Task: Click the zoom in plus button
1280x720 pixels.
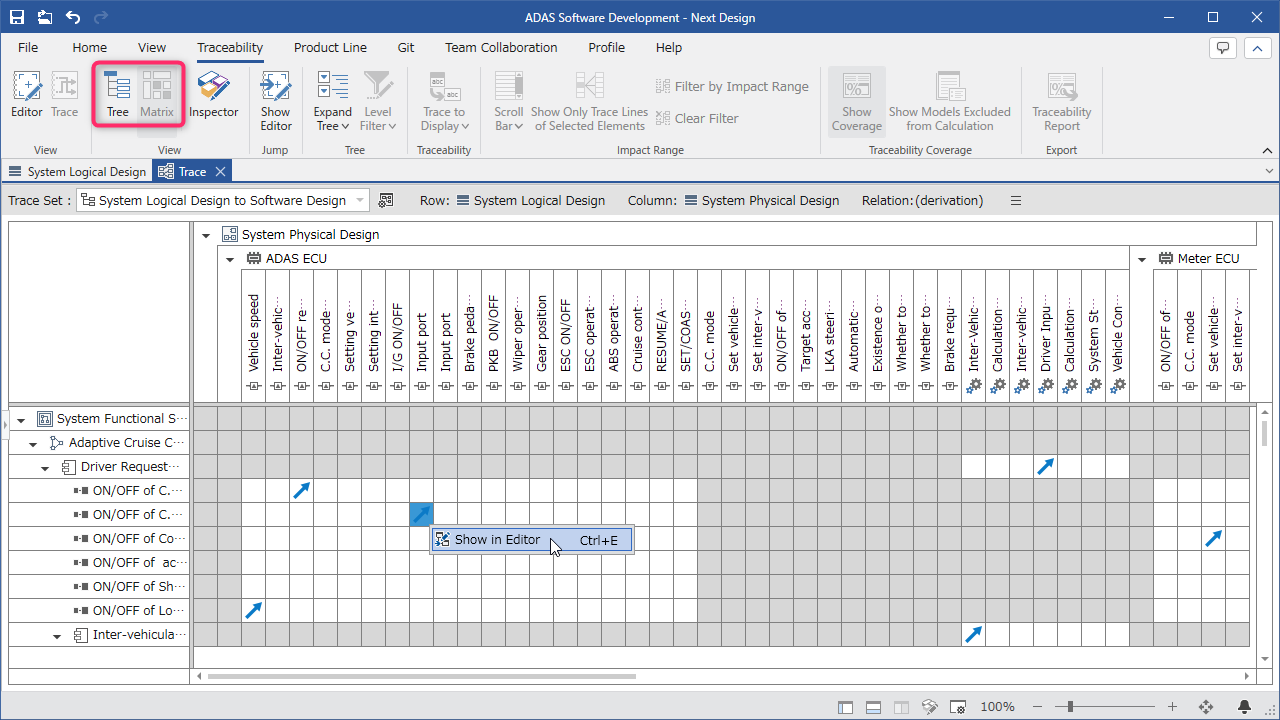Action: point(1173,707)
